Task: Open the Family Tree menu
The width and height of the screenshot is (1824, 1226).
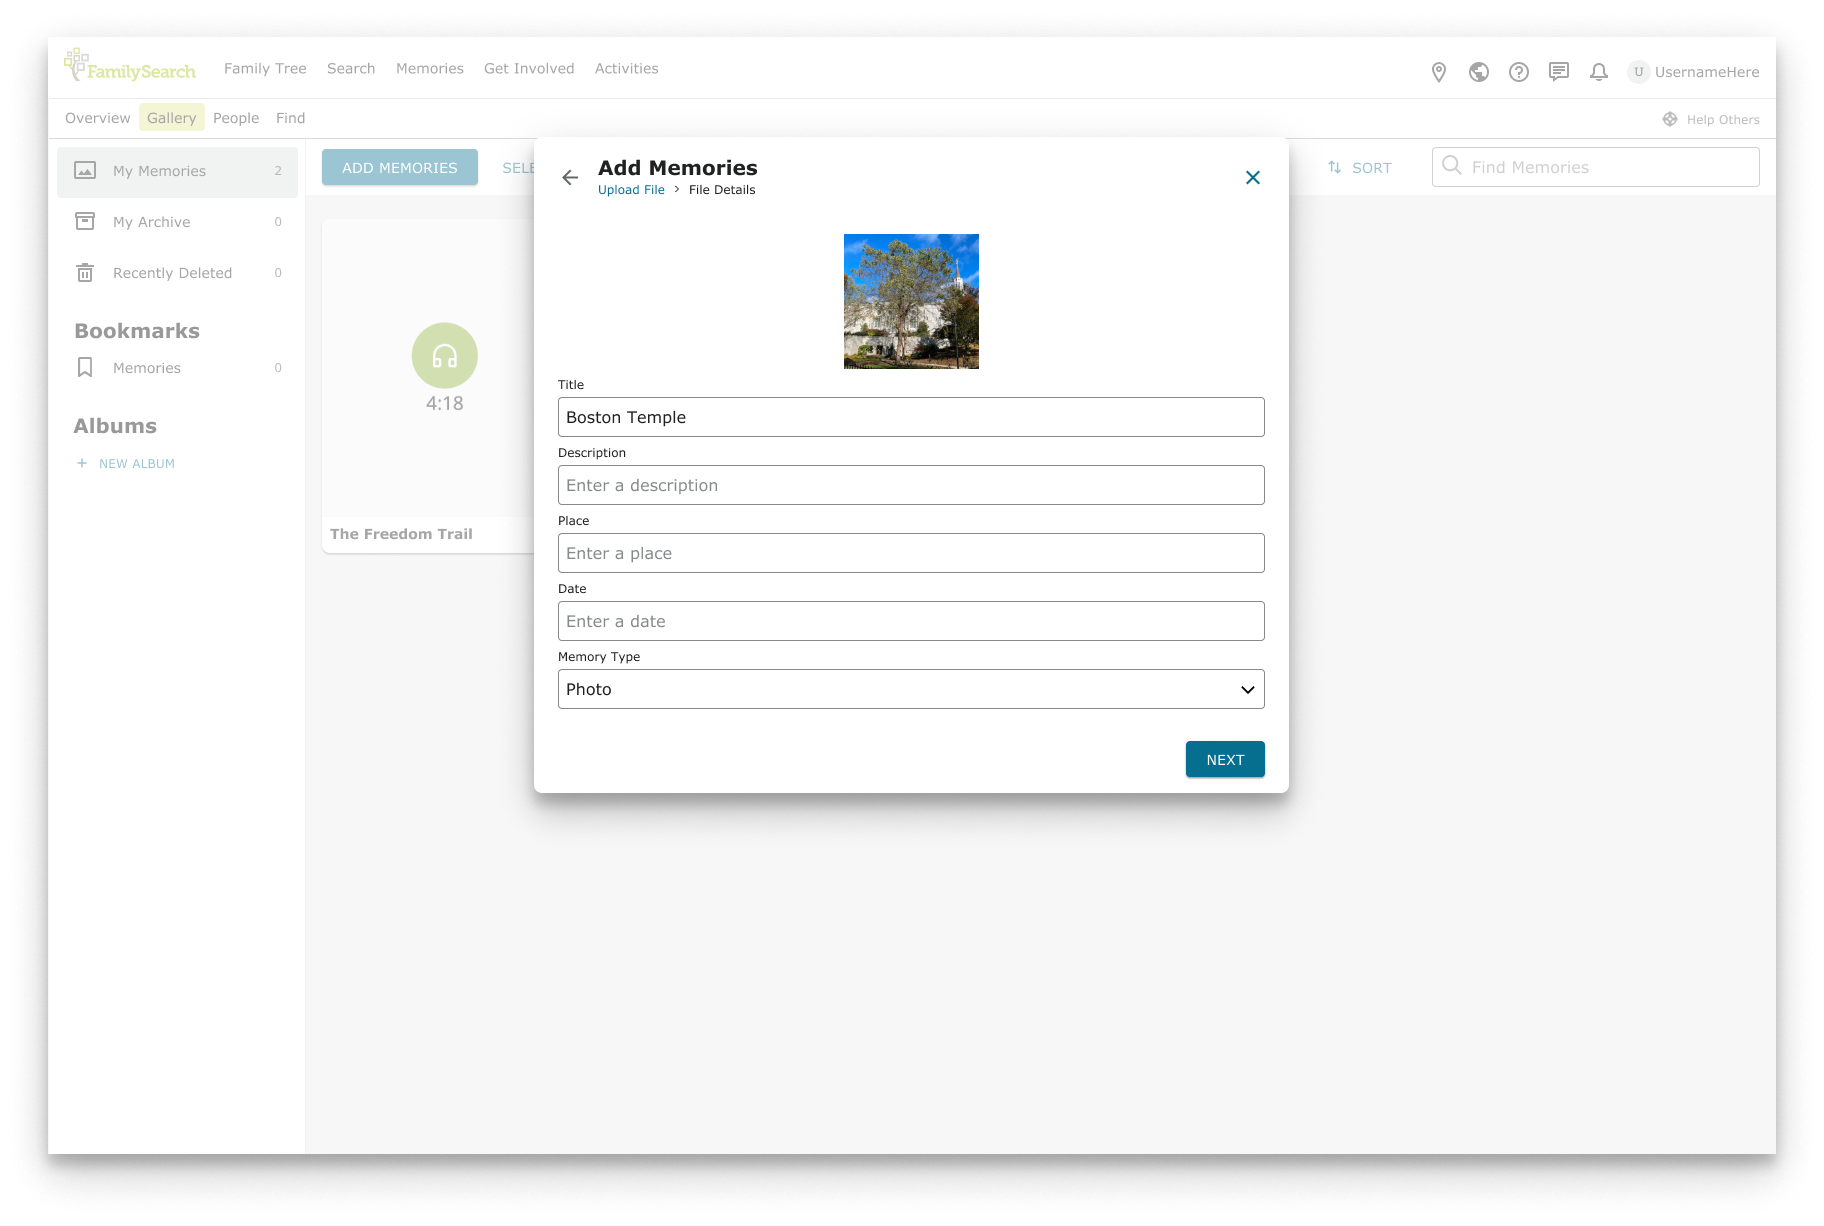Action: point(265,69)
